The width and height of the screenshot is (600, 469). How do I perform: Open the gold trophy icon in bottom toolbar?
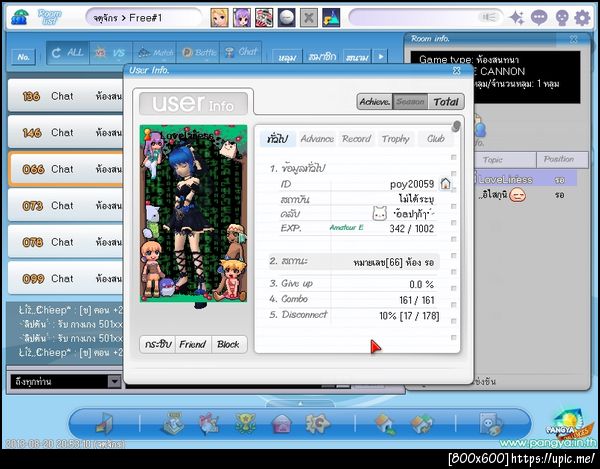[x=245, y=423]
